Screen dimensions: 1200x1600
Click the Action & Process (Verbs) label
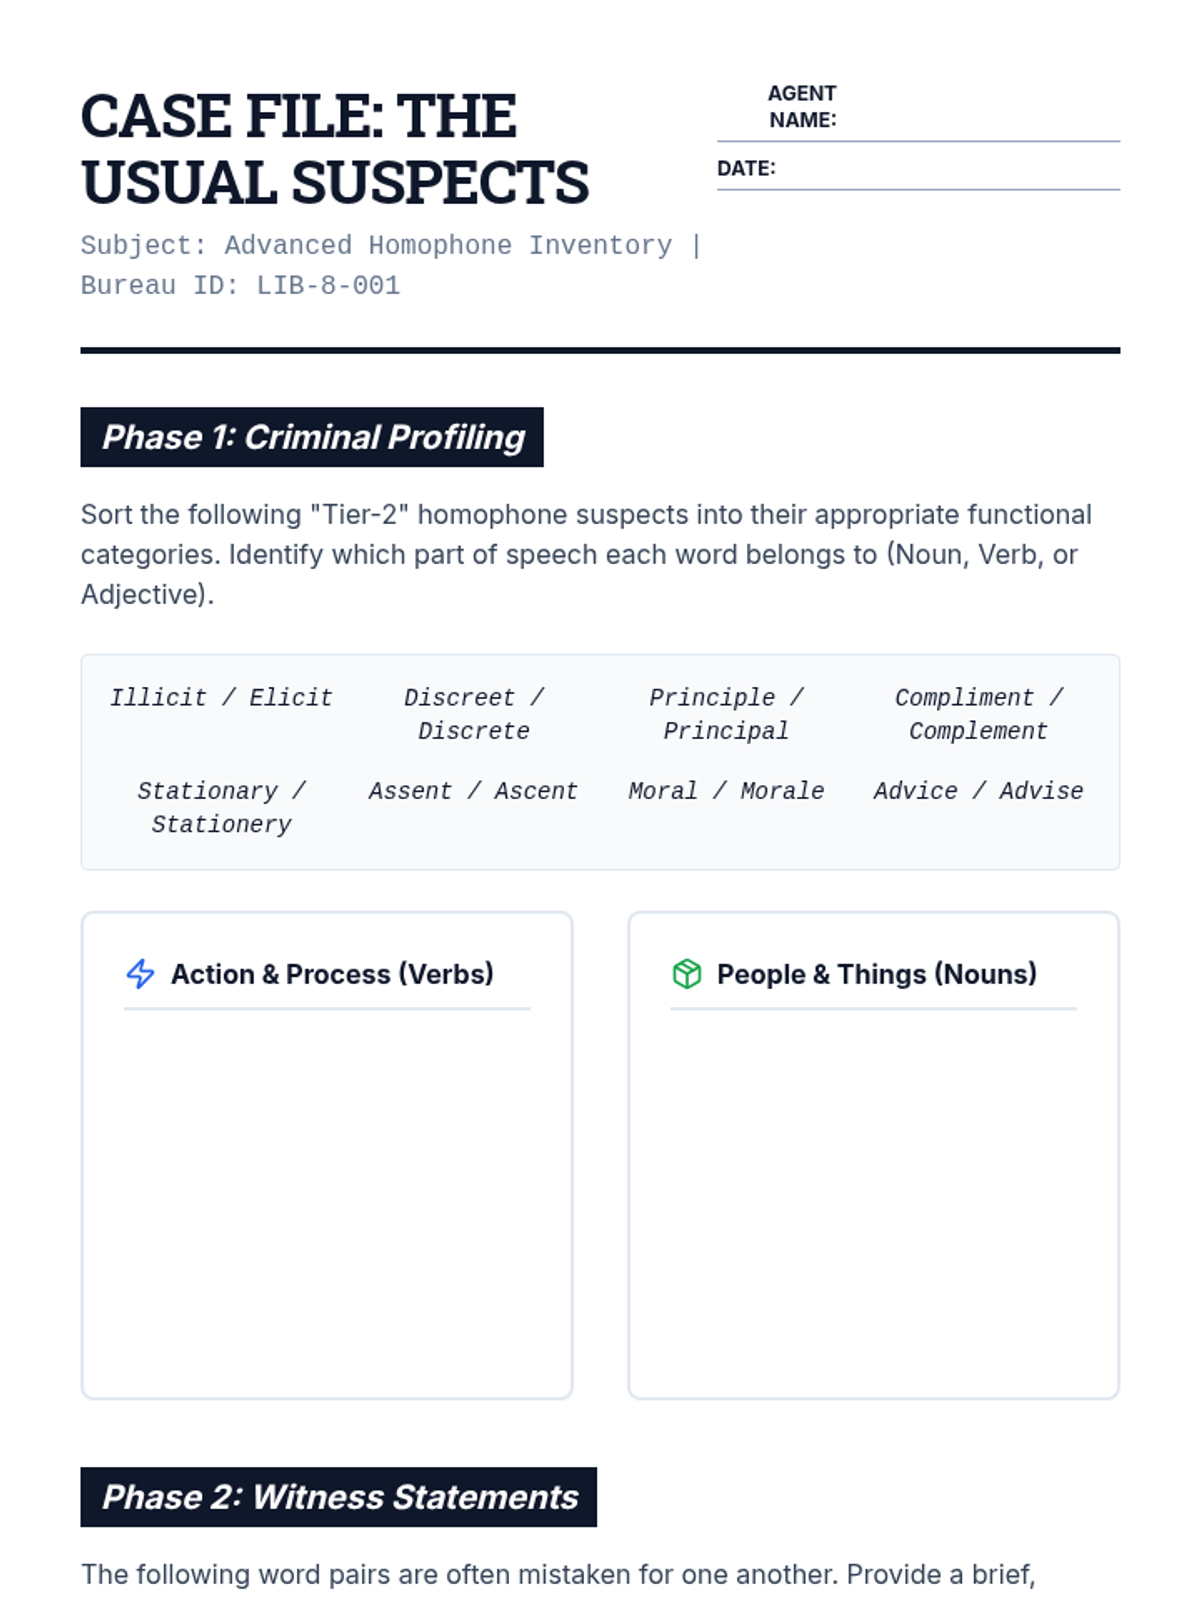click(x=333, y=974)
